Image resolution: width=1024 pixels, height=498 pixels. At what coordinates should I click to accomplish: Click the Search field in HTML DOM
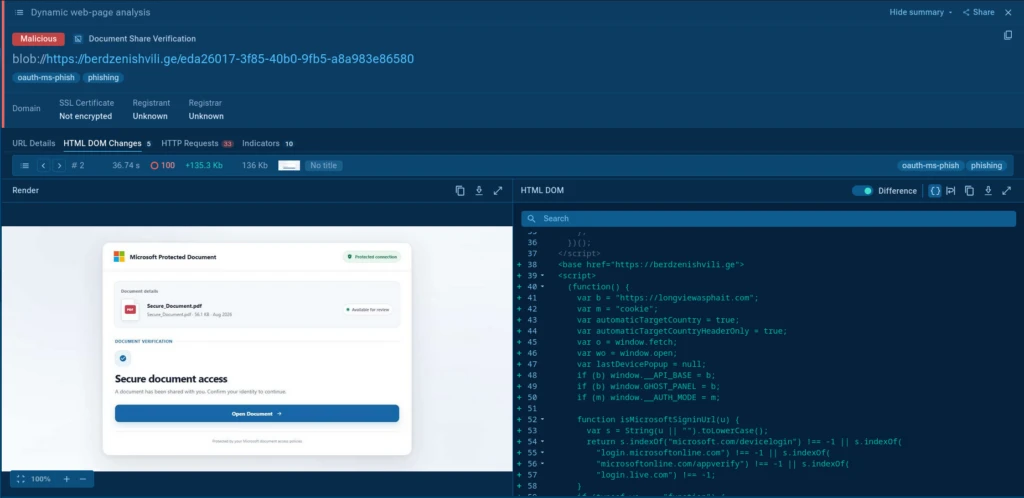coord(768,219)
